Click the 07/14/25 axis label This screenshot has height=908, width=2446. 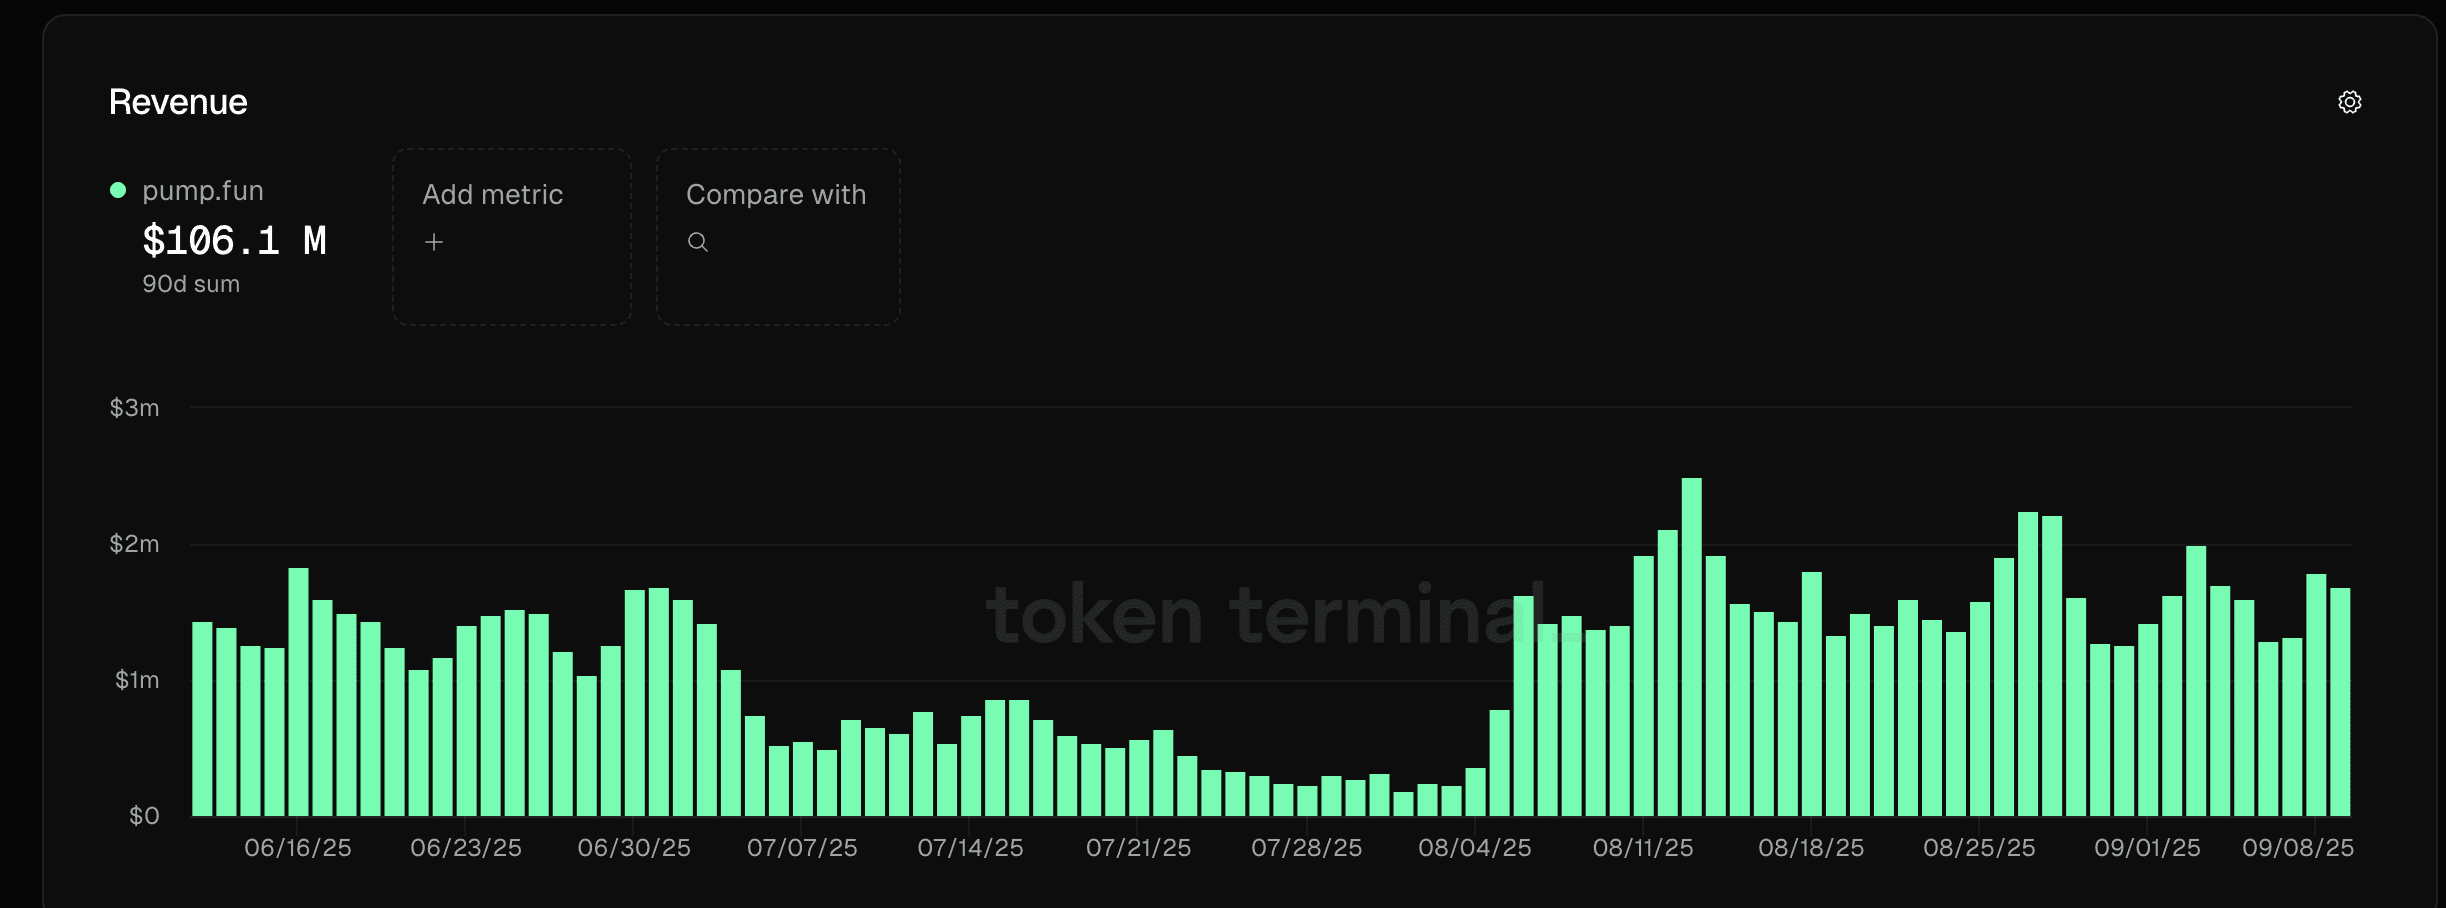tap(972, 847)
